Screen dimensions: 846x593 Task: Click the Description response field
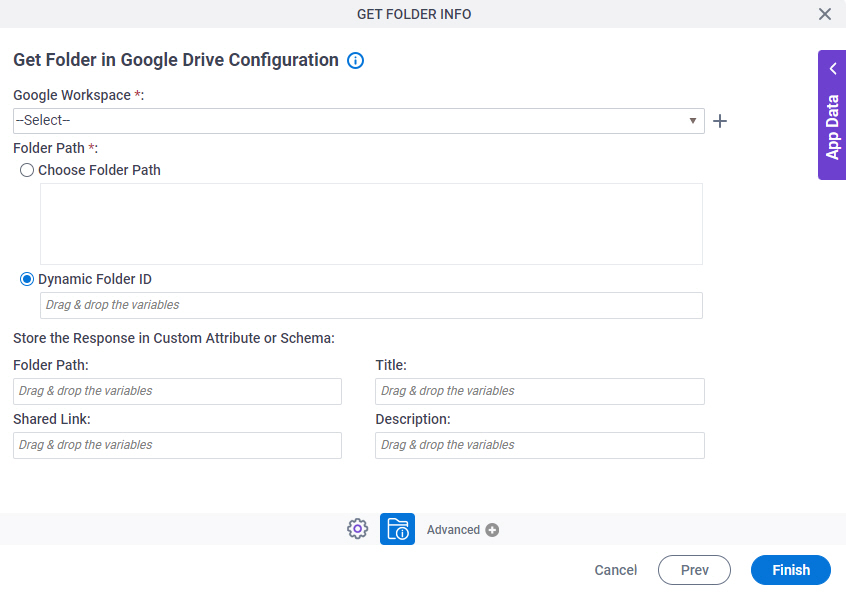540,445
